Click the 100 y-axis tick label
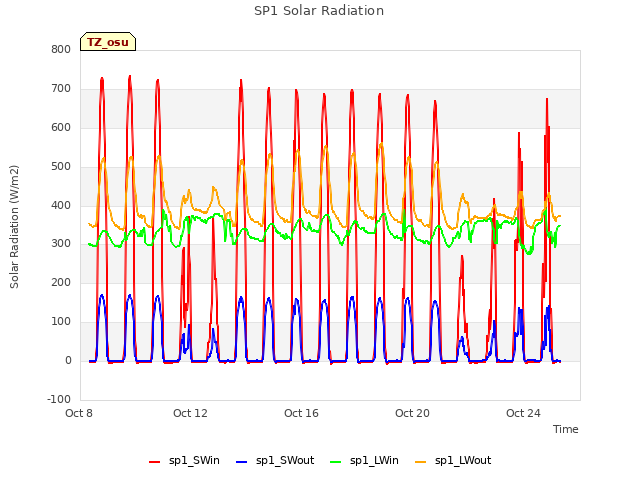The image size is (640, 480). (x=61, y=322)
